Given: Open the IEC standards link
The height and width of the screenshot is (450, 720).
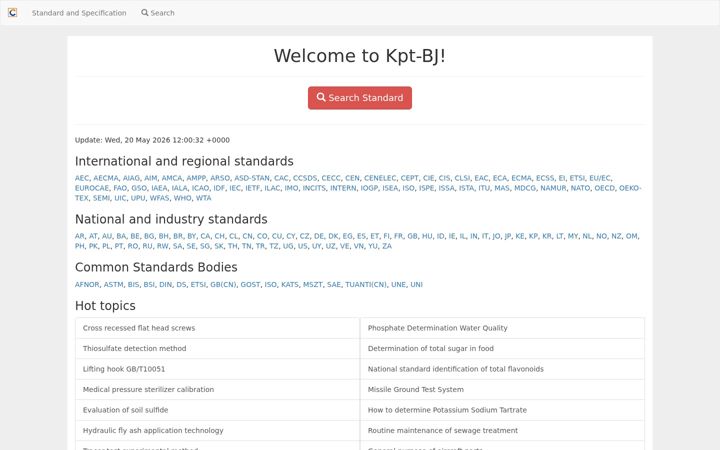Looking at the screenshot, I should (235, 188).
